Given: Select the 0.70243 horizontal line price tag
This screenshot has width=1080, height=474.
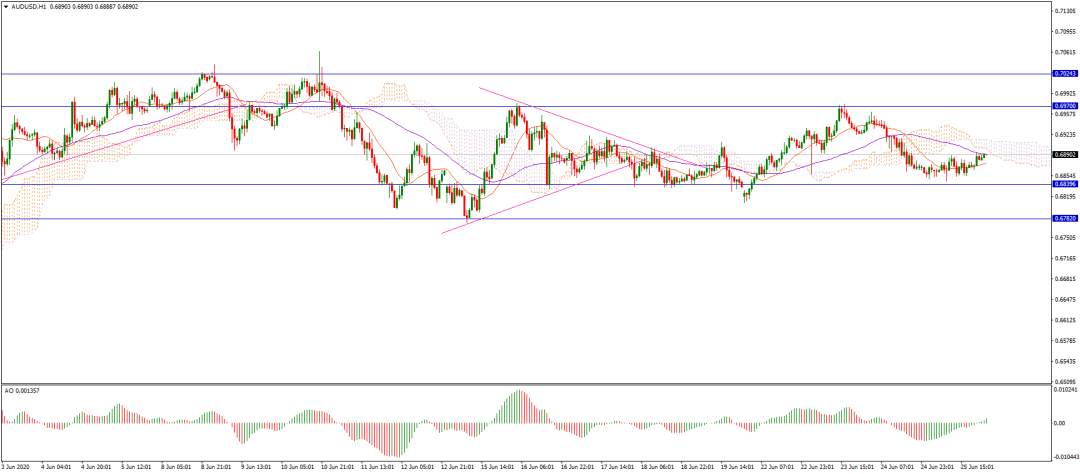Looking at the screenshot, I should tap(1063, 73).
